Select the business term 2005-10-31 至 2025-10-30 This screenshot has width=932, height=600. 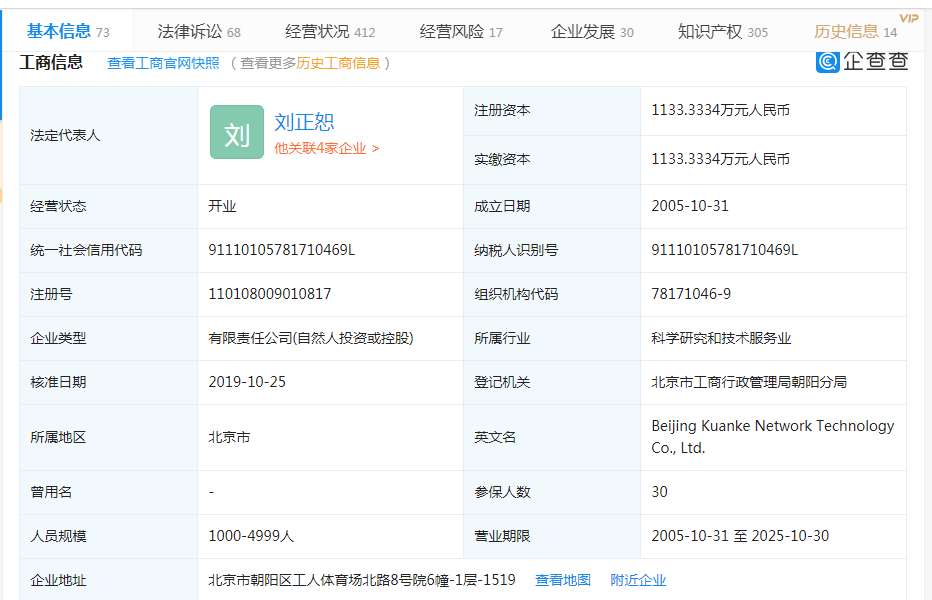coord(740,536)
